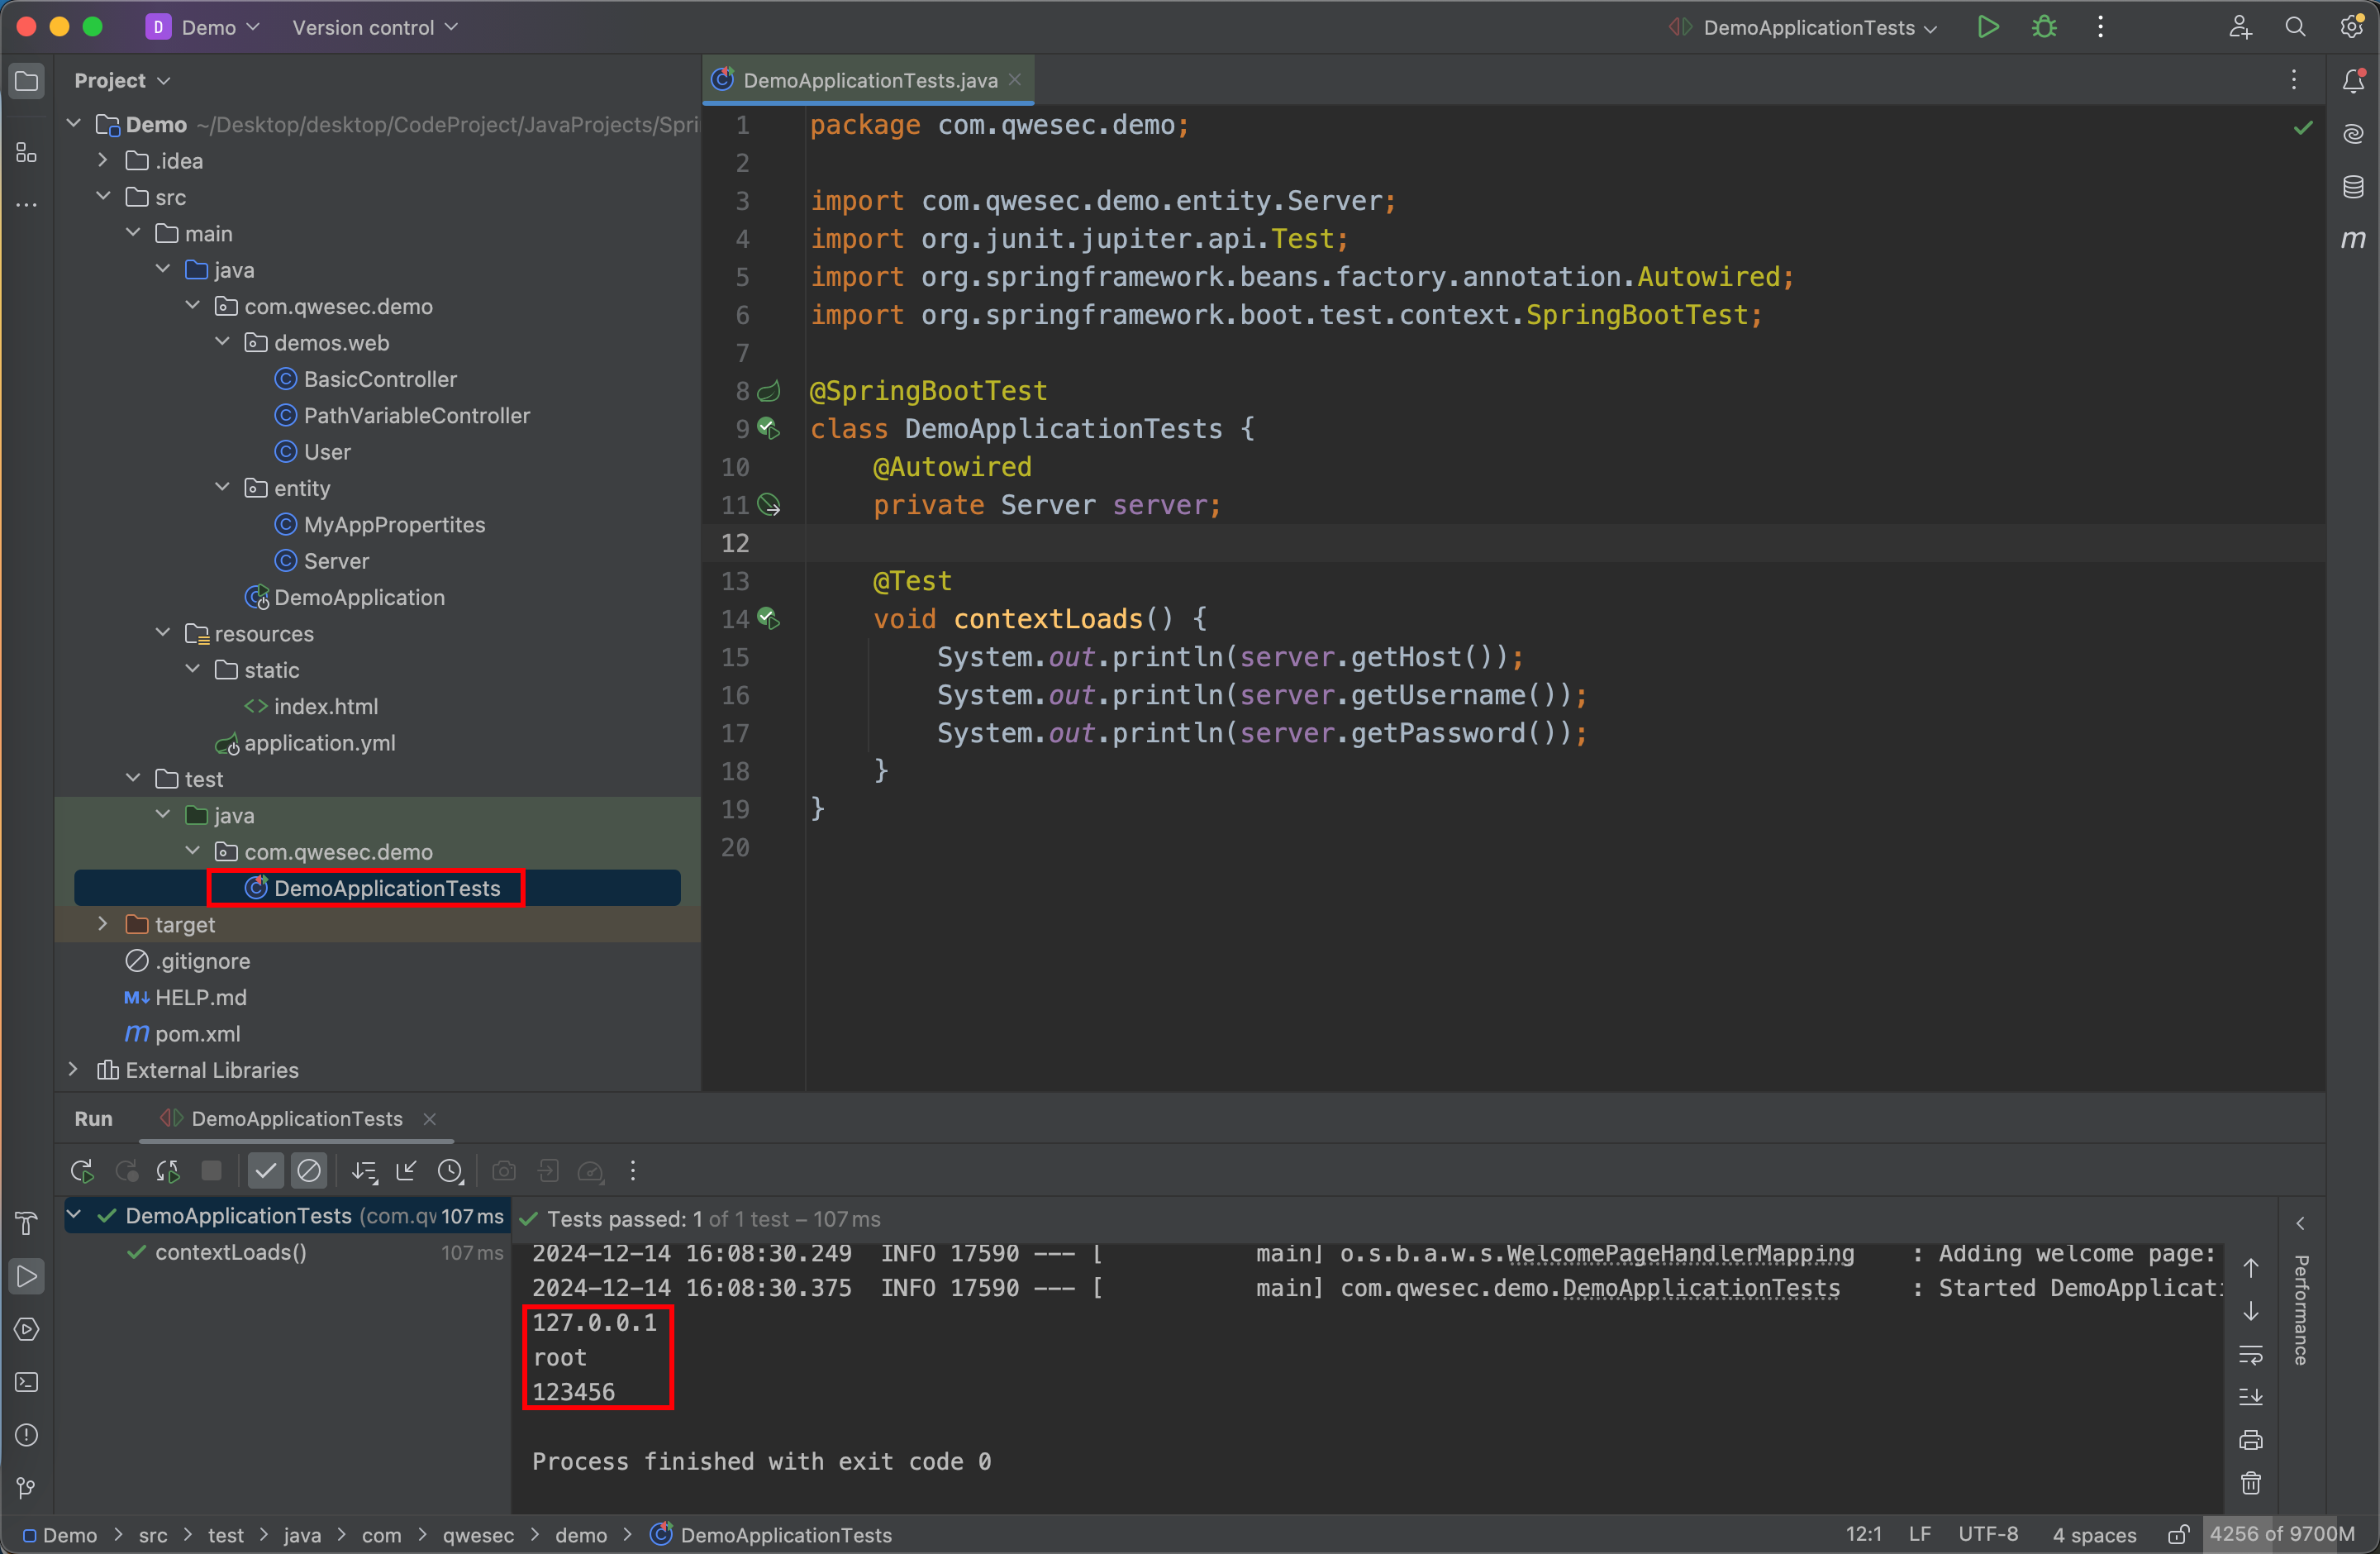Click the memory indicator 4256 of 9700M
2380x1554 pixels.
2282,1534
